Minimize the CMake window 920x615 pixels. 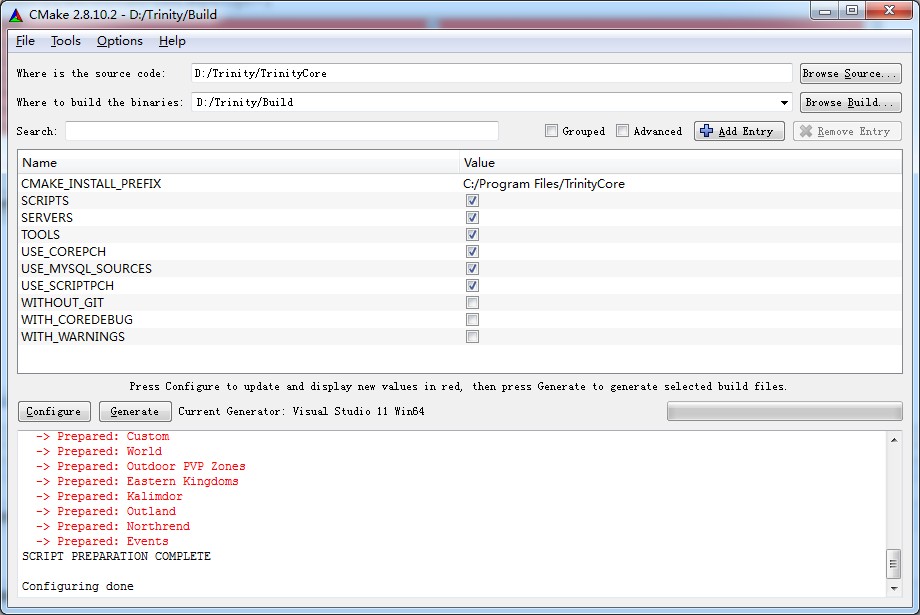click(x=824, y=11)
